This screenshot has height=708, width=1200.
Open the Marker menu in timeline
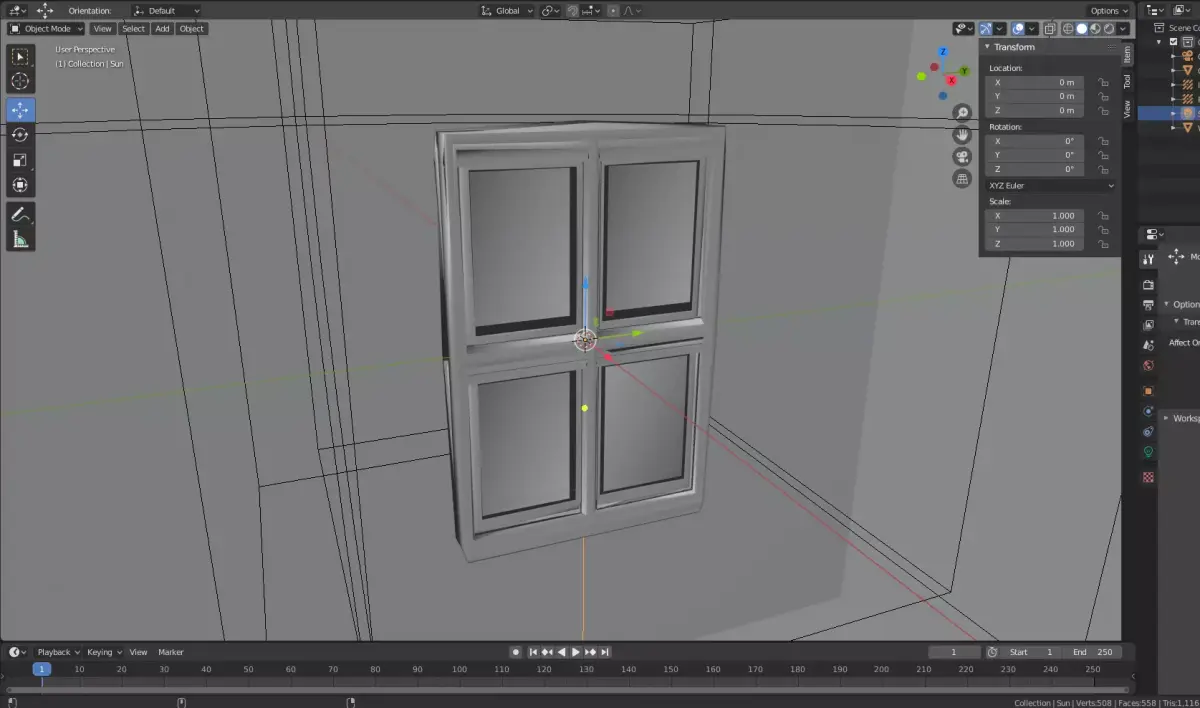(170, 652)
